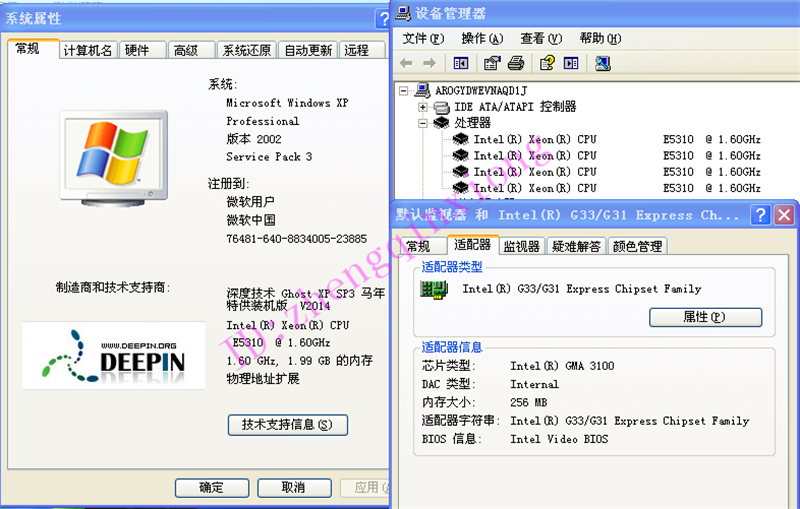This screenshot has width=800, height=509.
Task: Collapse the processors node
Action: (x=422, y=123)
